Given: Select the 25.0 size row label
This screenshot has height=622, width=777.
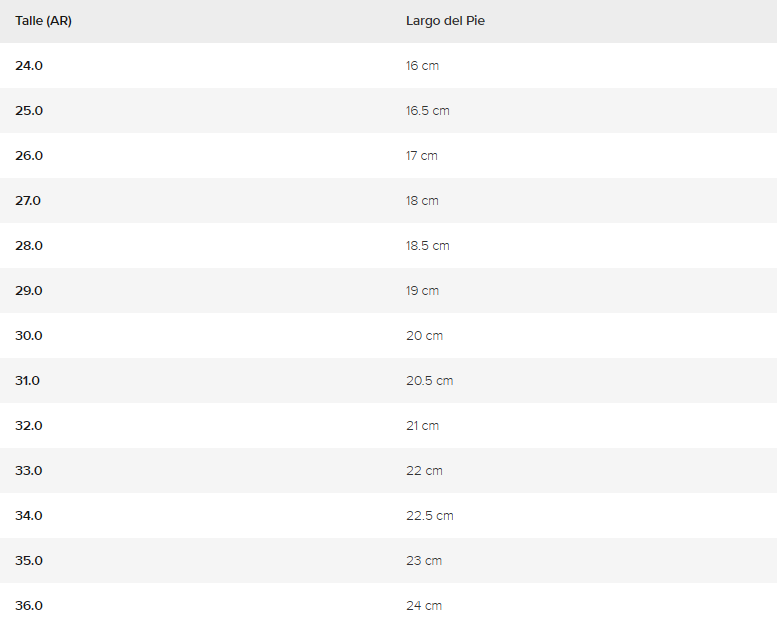Looking at the screenshot, I should tap(29, 111).
